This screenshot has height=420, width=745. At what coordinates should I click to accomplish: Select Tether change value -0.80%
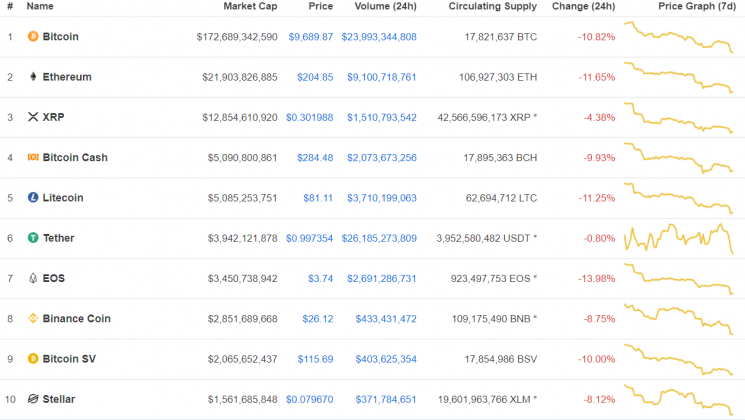point(599,239)
